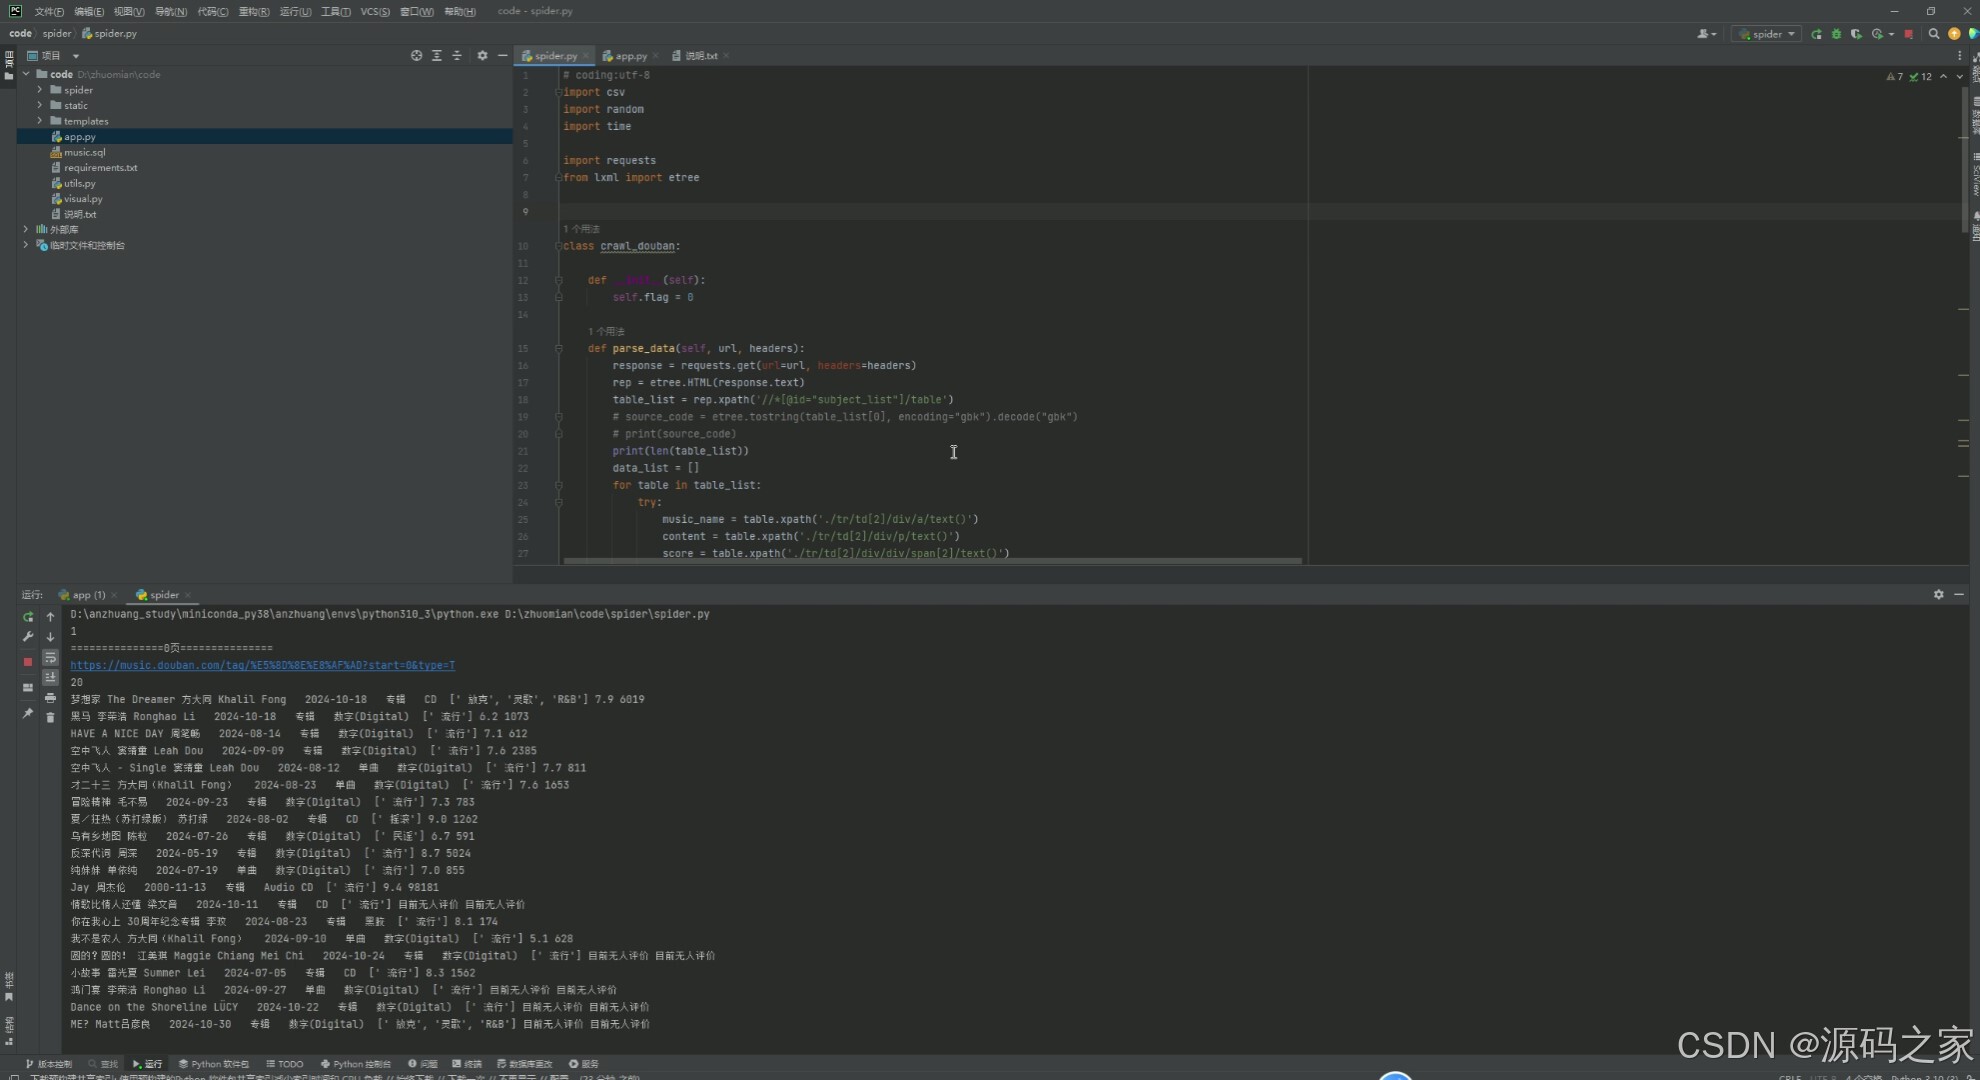
Task: Open Search Everywhere with the magnifier icon
Action: [x=1934, y=34]
